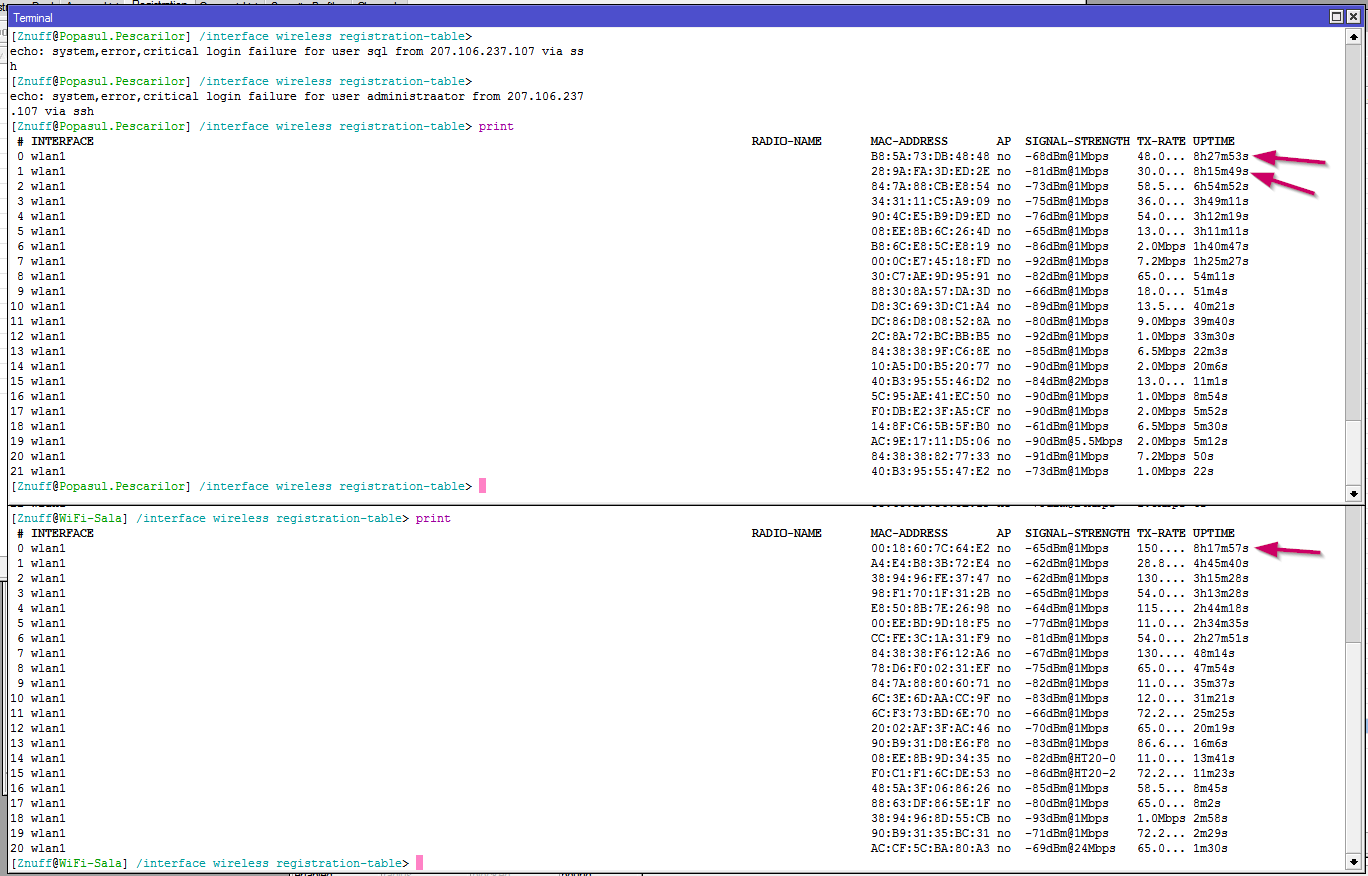Click MAC address 84:38:38:9F:C6:8E

pos(930,351)
